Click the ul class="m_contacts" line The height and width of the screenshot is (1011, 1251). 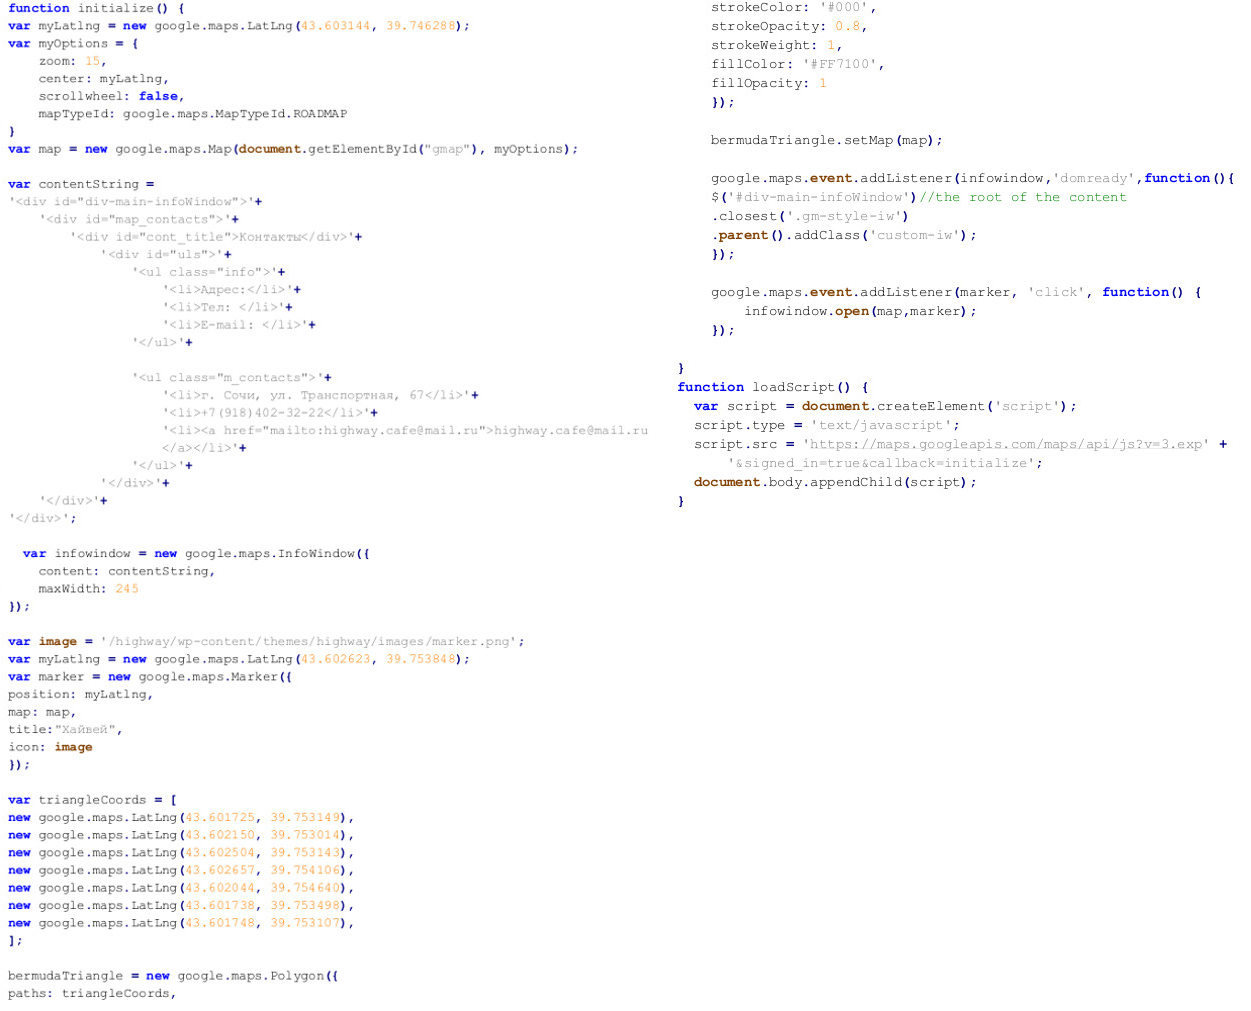pyautogui.click(x=232, y=378)
